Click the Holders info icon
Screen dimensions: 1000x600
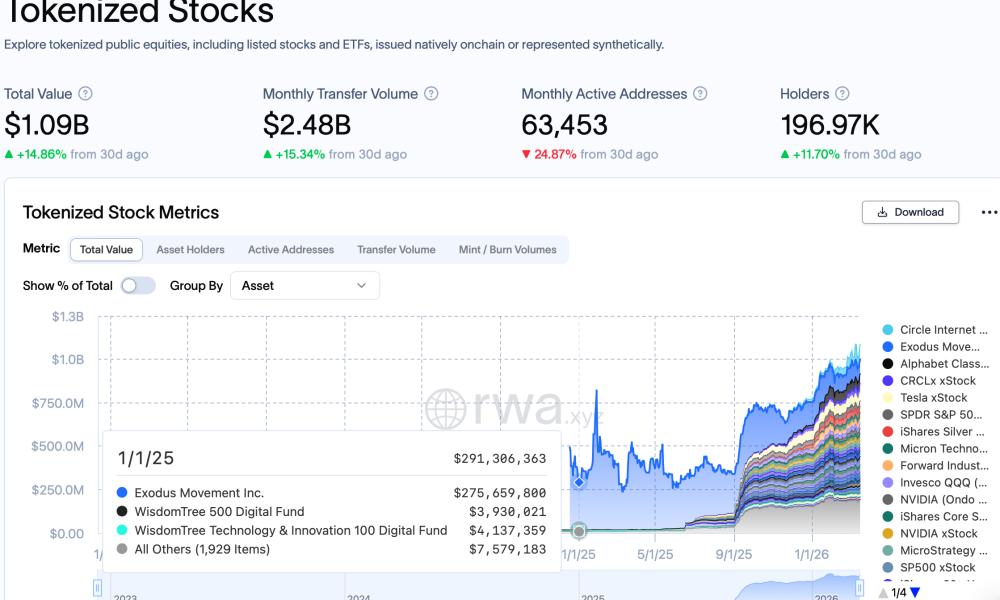842,94
